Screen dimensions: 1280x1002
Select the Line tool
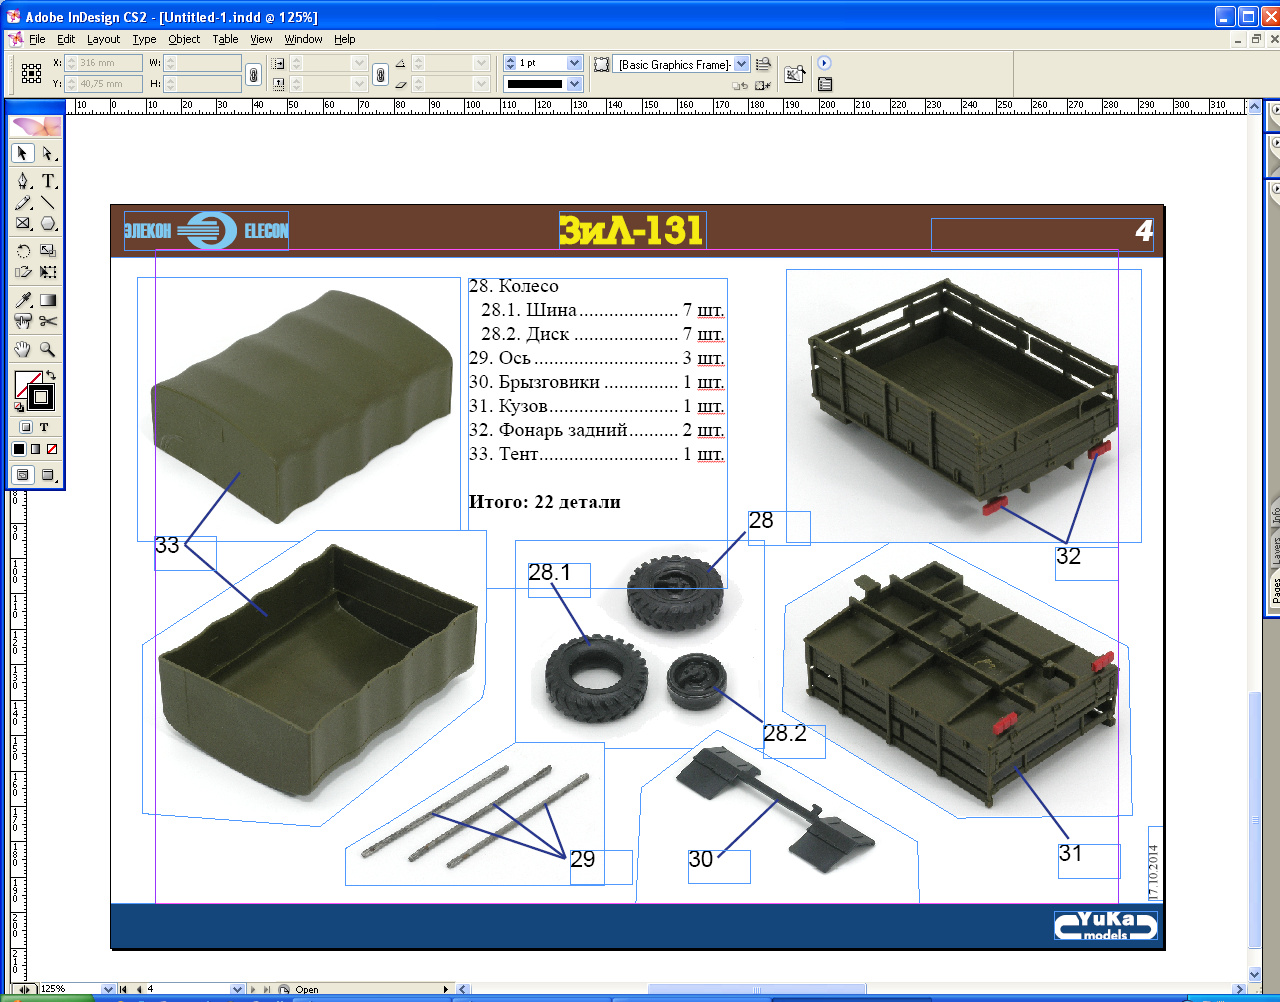pyautogui.click(x=48, y=202)
